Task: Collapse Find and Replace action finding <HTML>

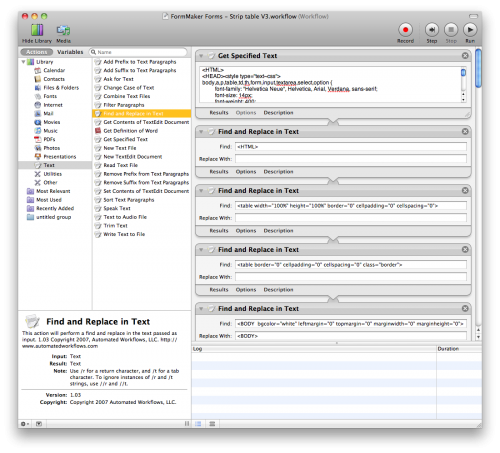Action: tap(201, 132)
